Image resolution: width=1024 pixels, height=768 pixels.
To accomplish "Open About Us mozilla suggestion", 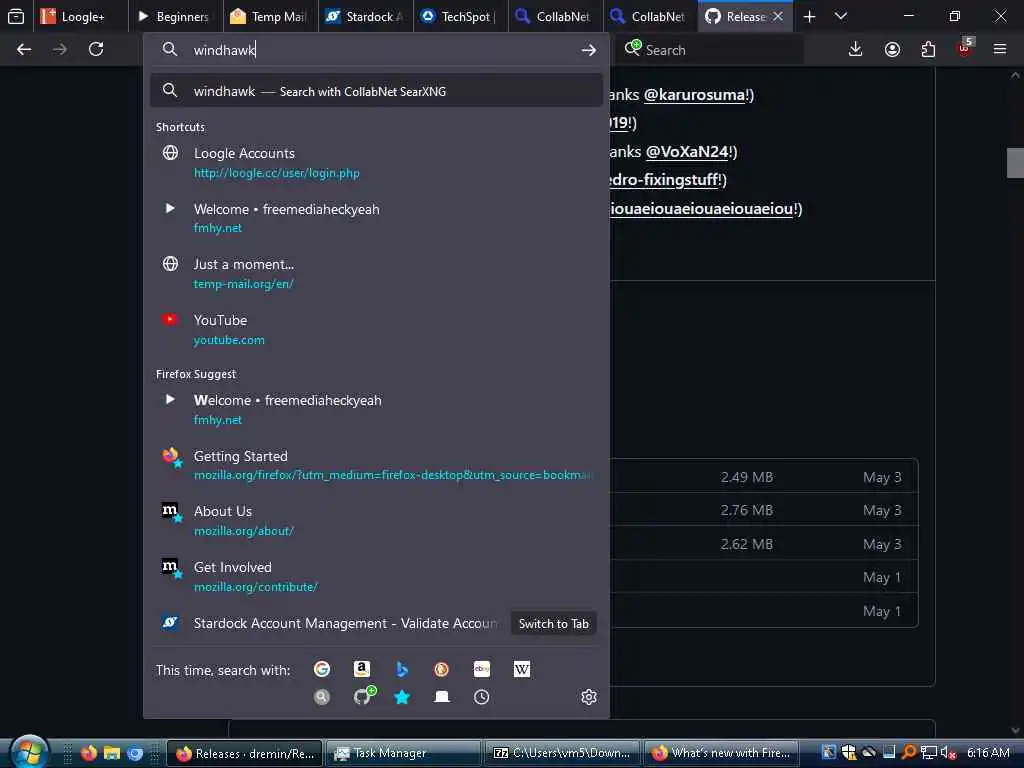I will tap(377, 520).
